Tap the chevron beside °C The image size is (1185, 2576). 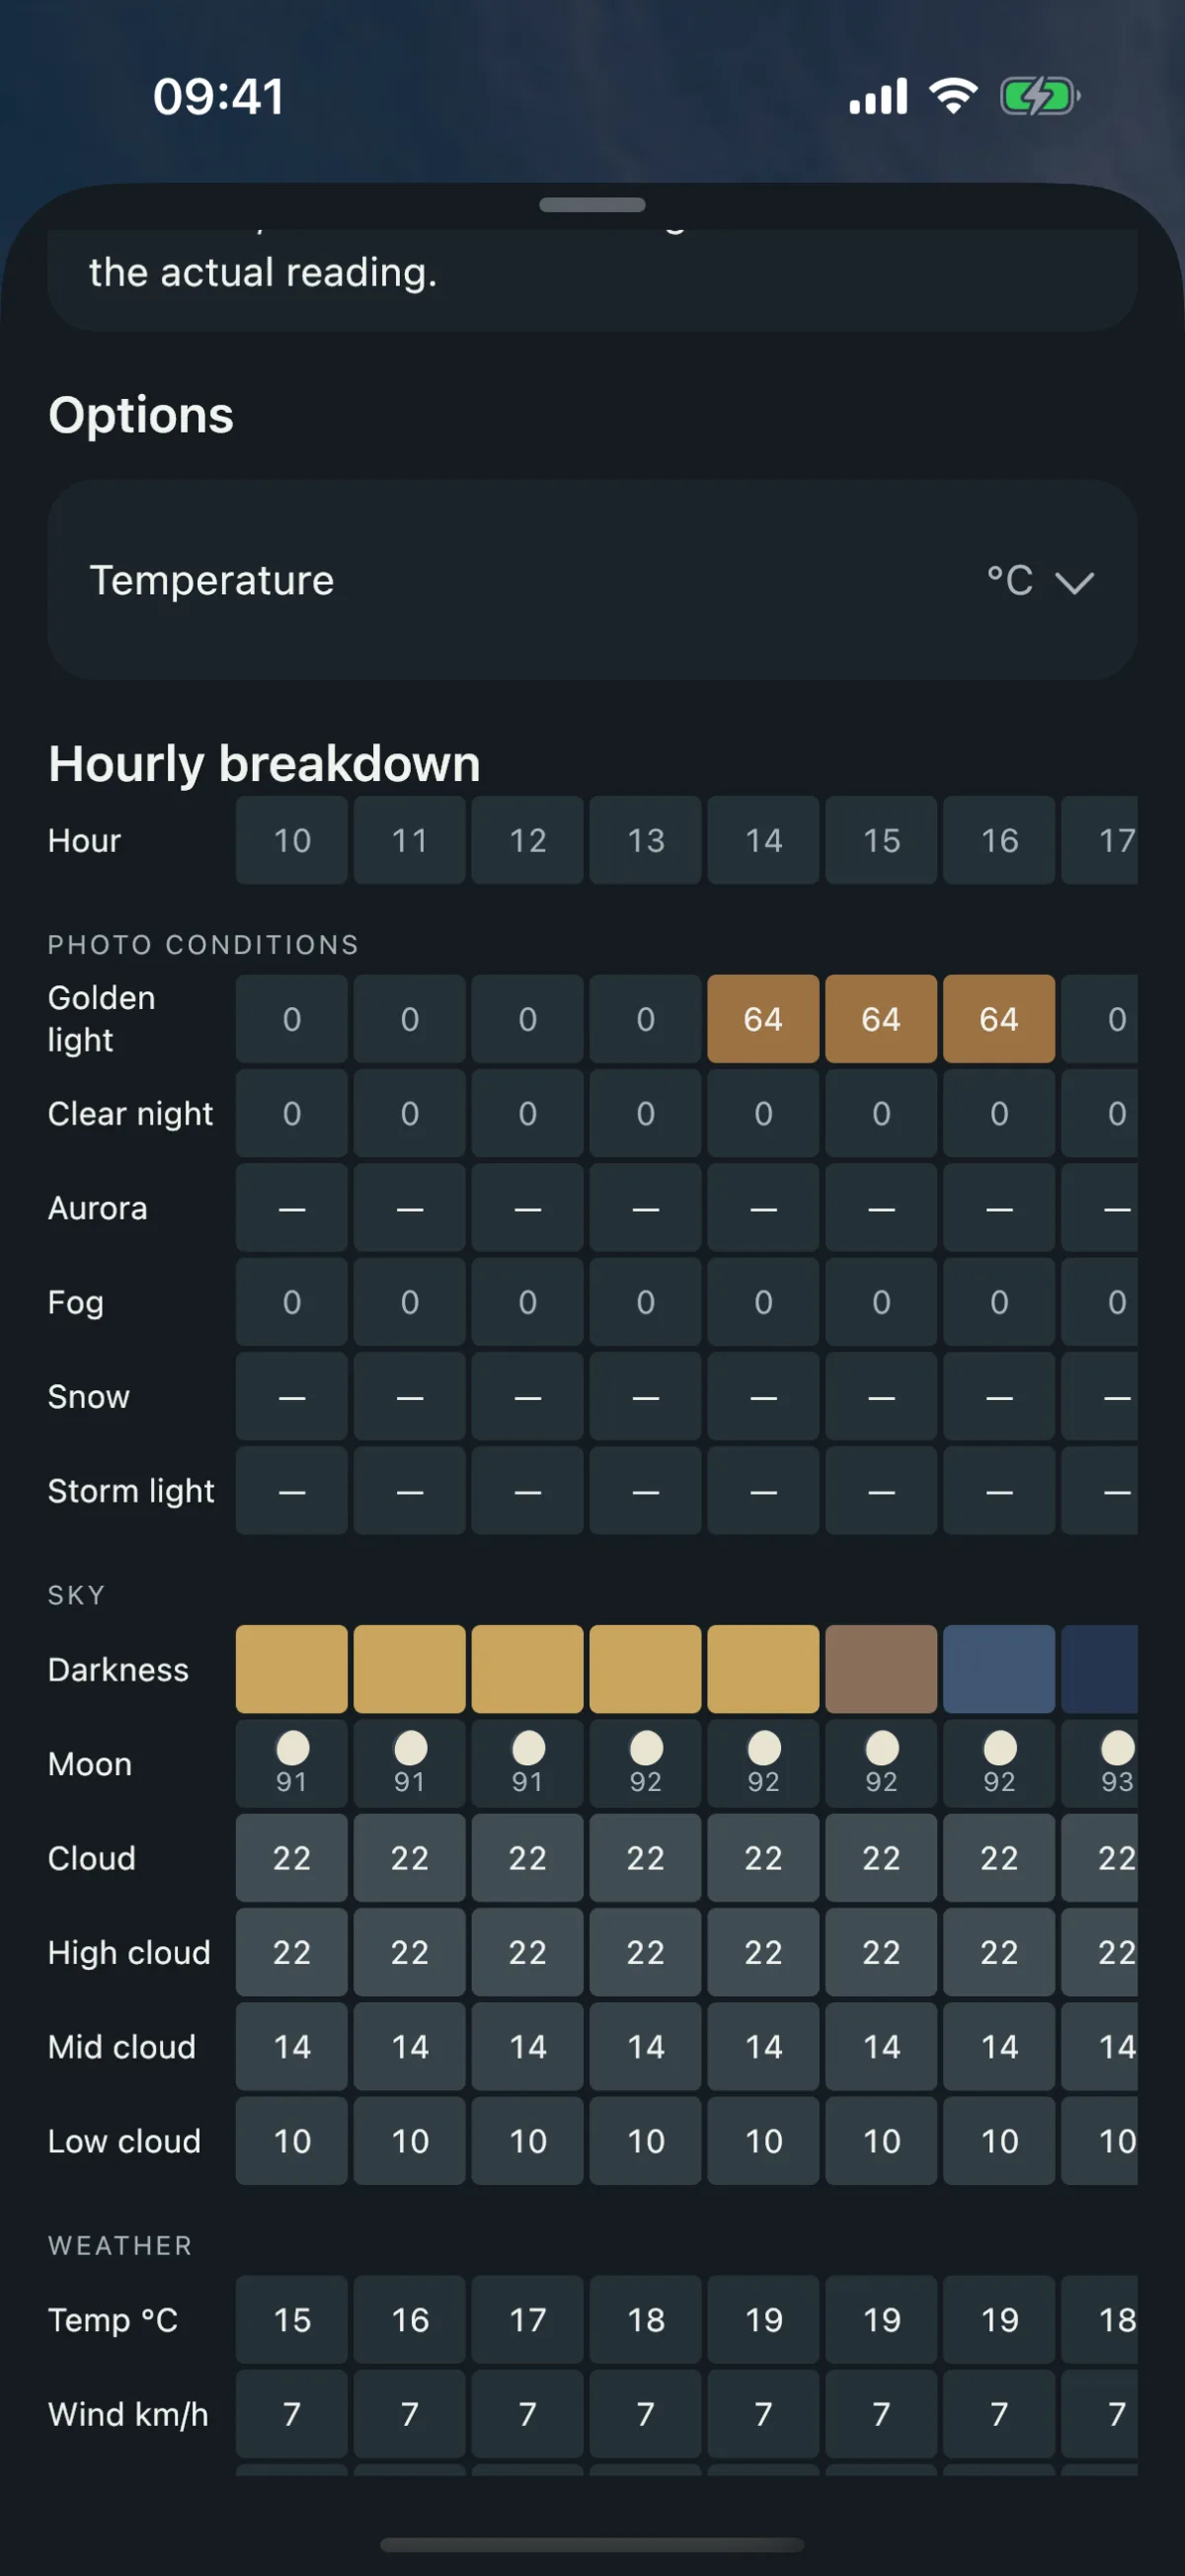click(x=1074, y=583)
